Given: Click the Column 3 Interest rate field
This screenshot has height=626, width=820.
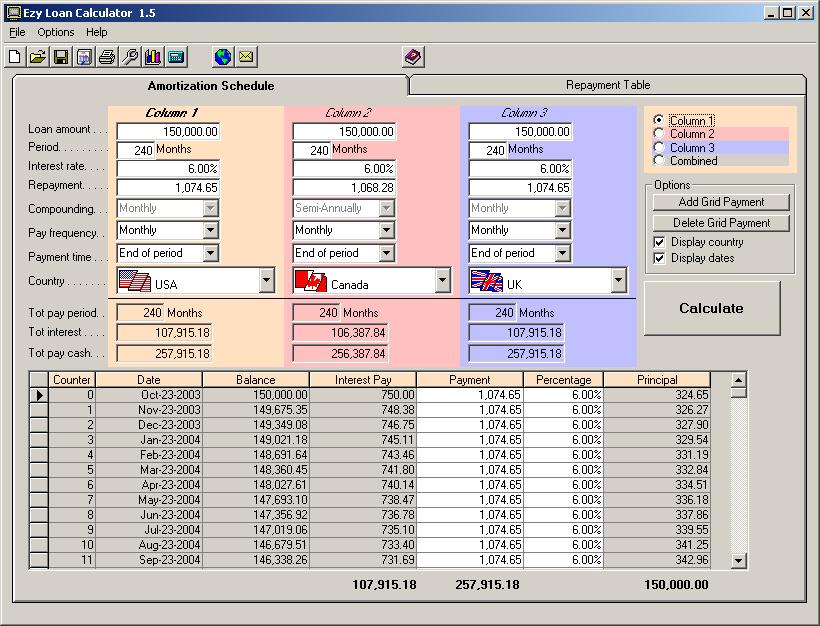Looking at the screenshot, I should [520, 168].
